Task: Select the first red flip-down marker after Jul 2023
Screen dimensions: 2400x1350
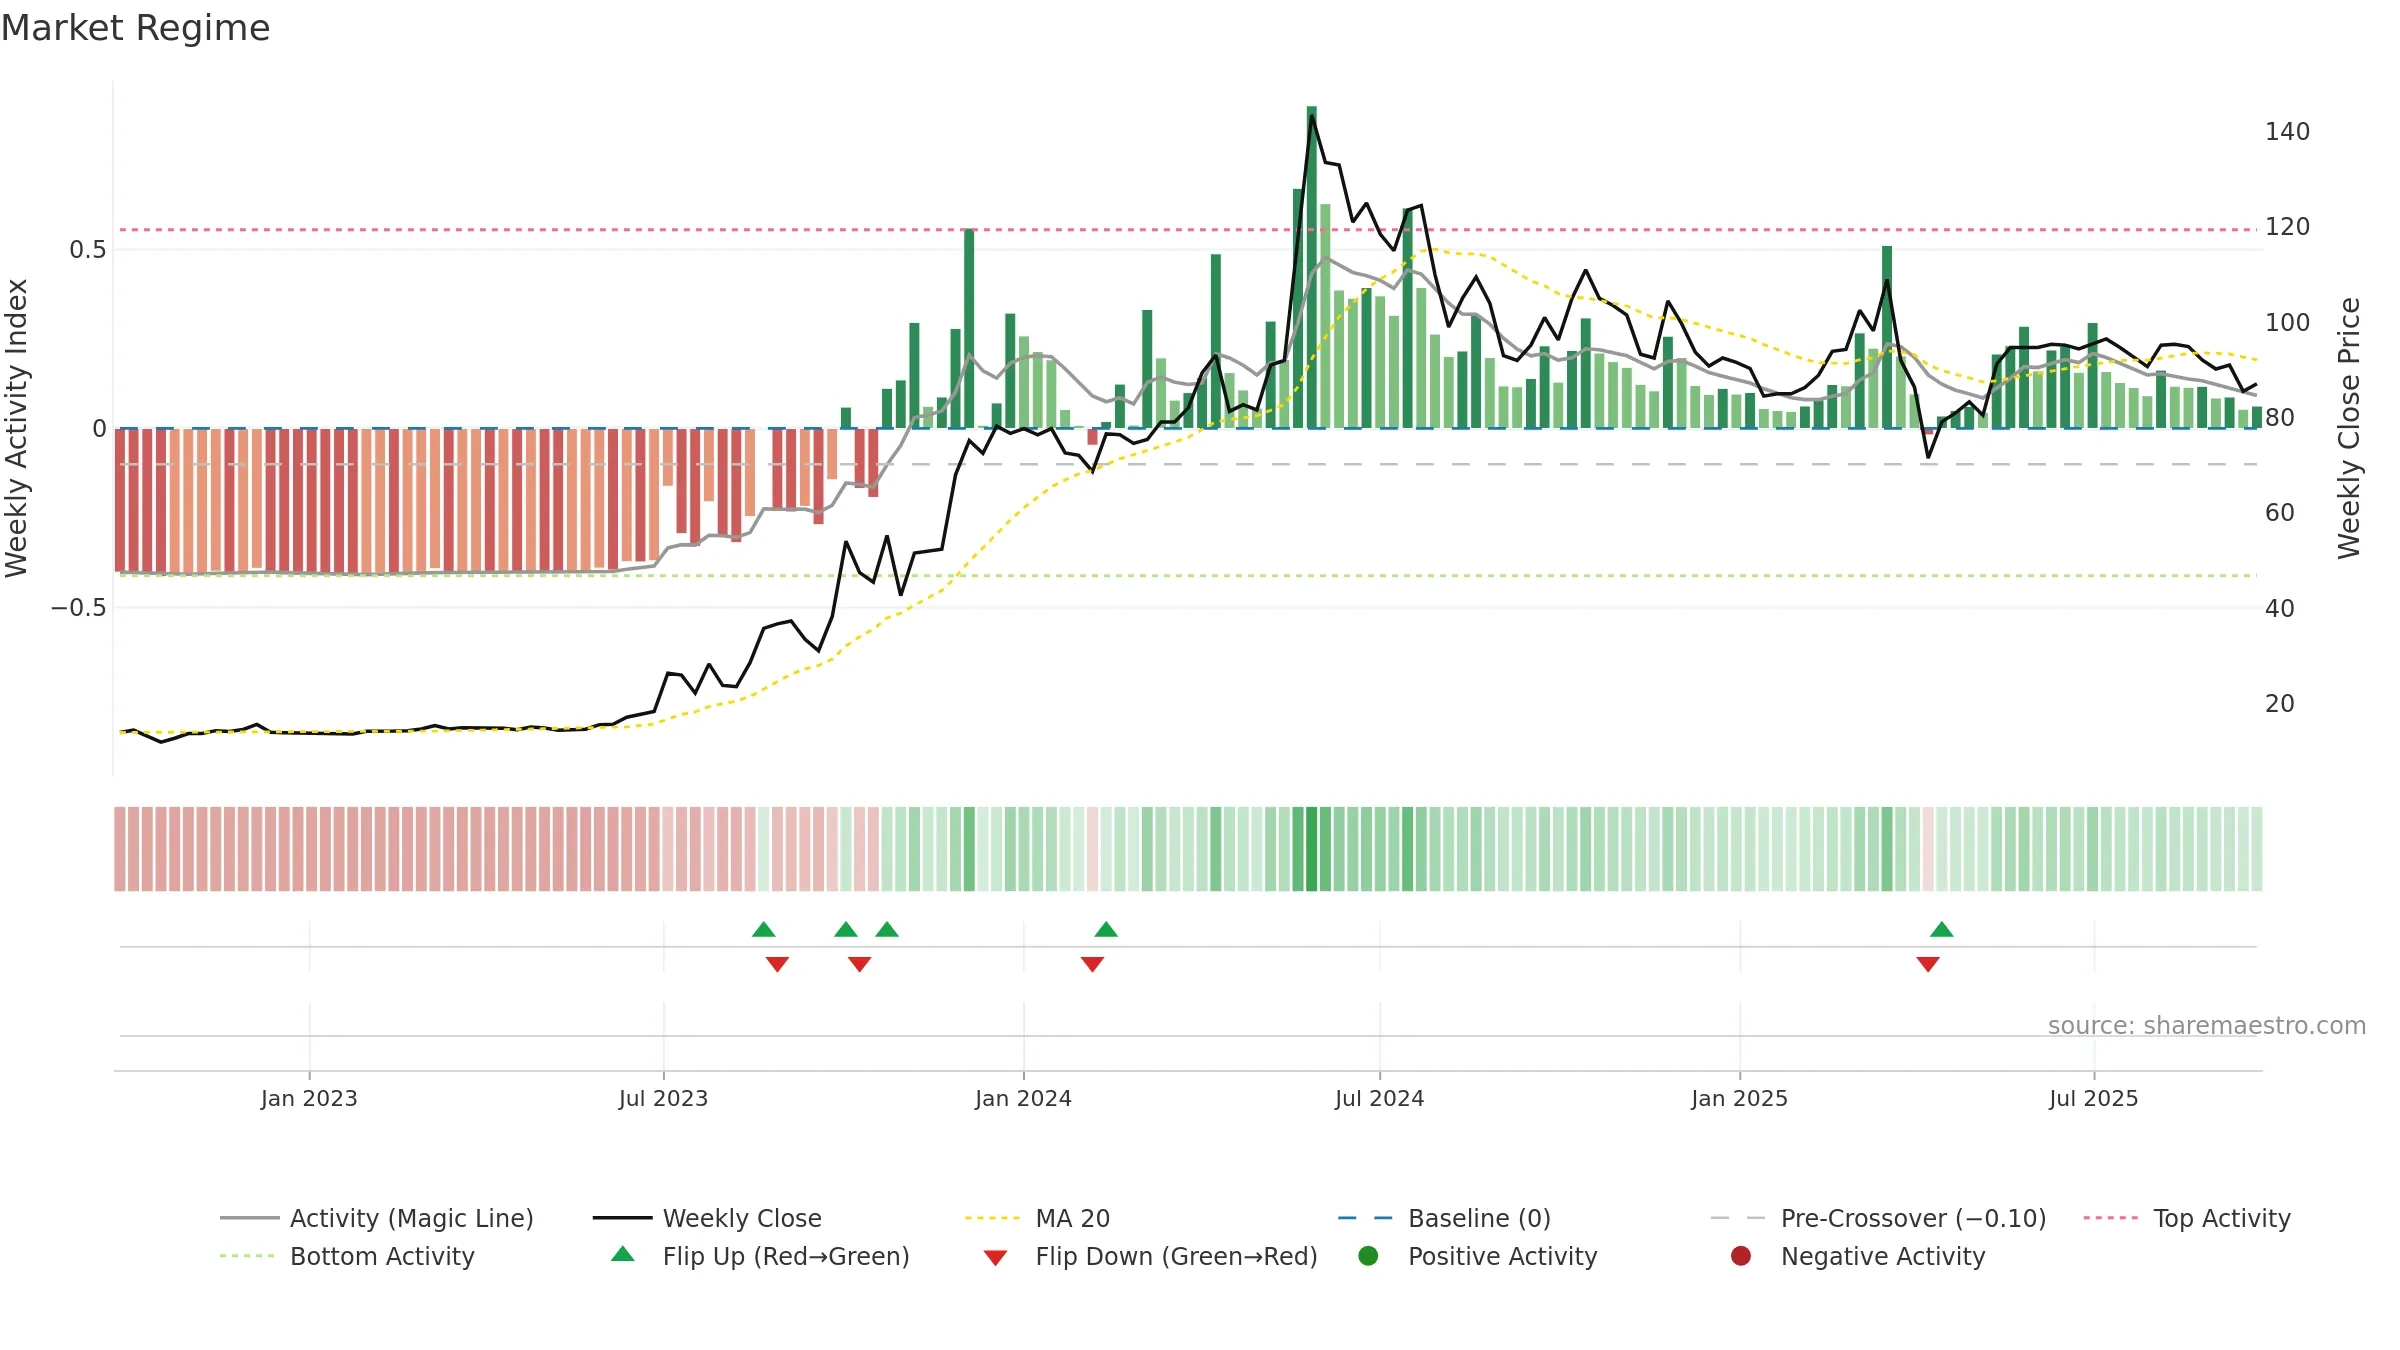Action: pyautogui.click(x=777, y=964)
